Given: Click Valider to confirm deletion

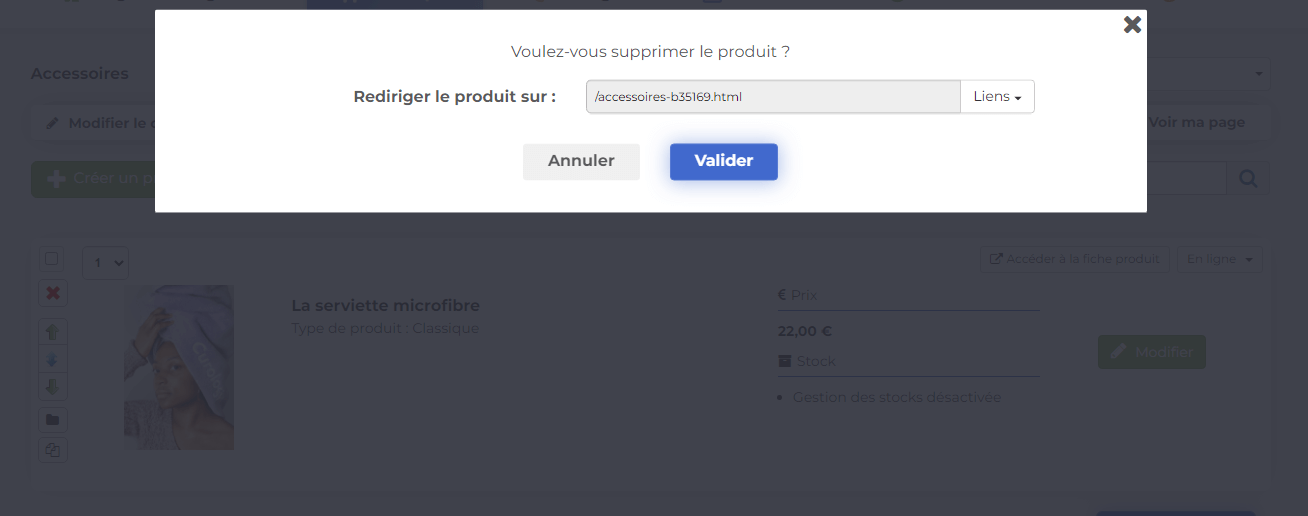Looking at the screenshot, I should tap(724, 161).
